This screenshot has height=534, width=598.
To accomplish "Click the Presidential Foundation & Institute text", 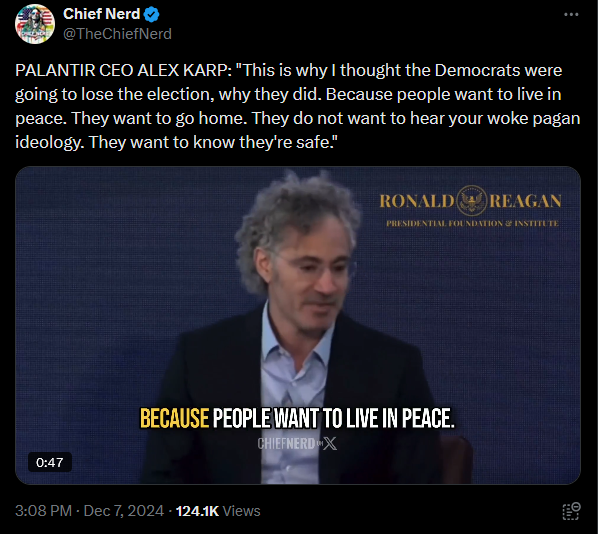I will pos(472,223).
